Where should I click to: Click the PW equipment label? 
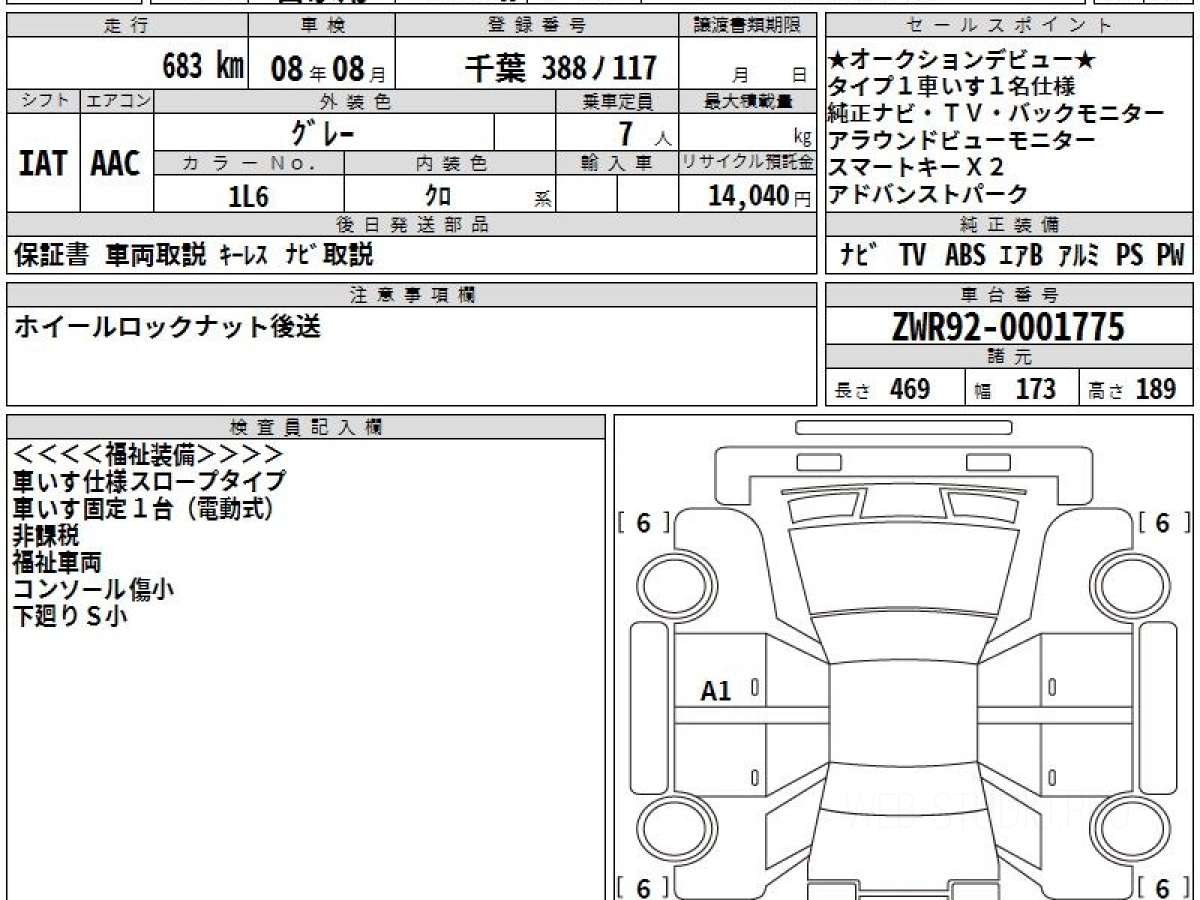point(1170,255)
